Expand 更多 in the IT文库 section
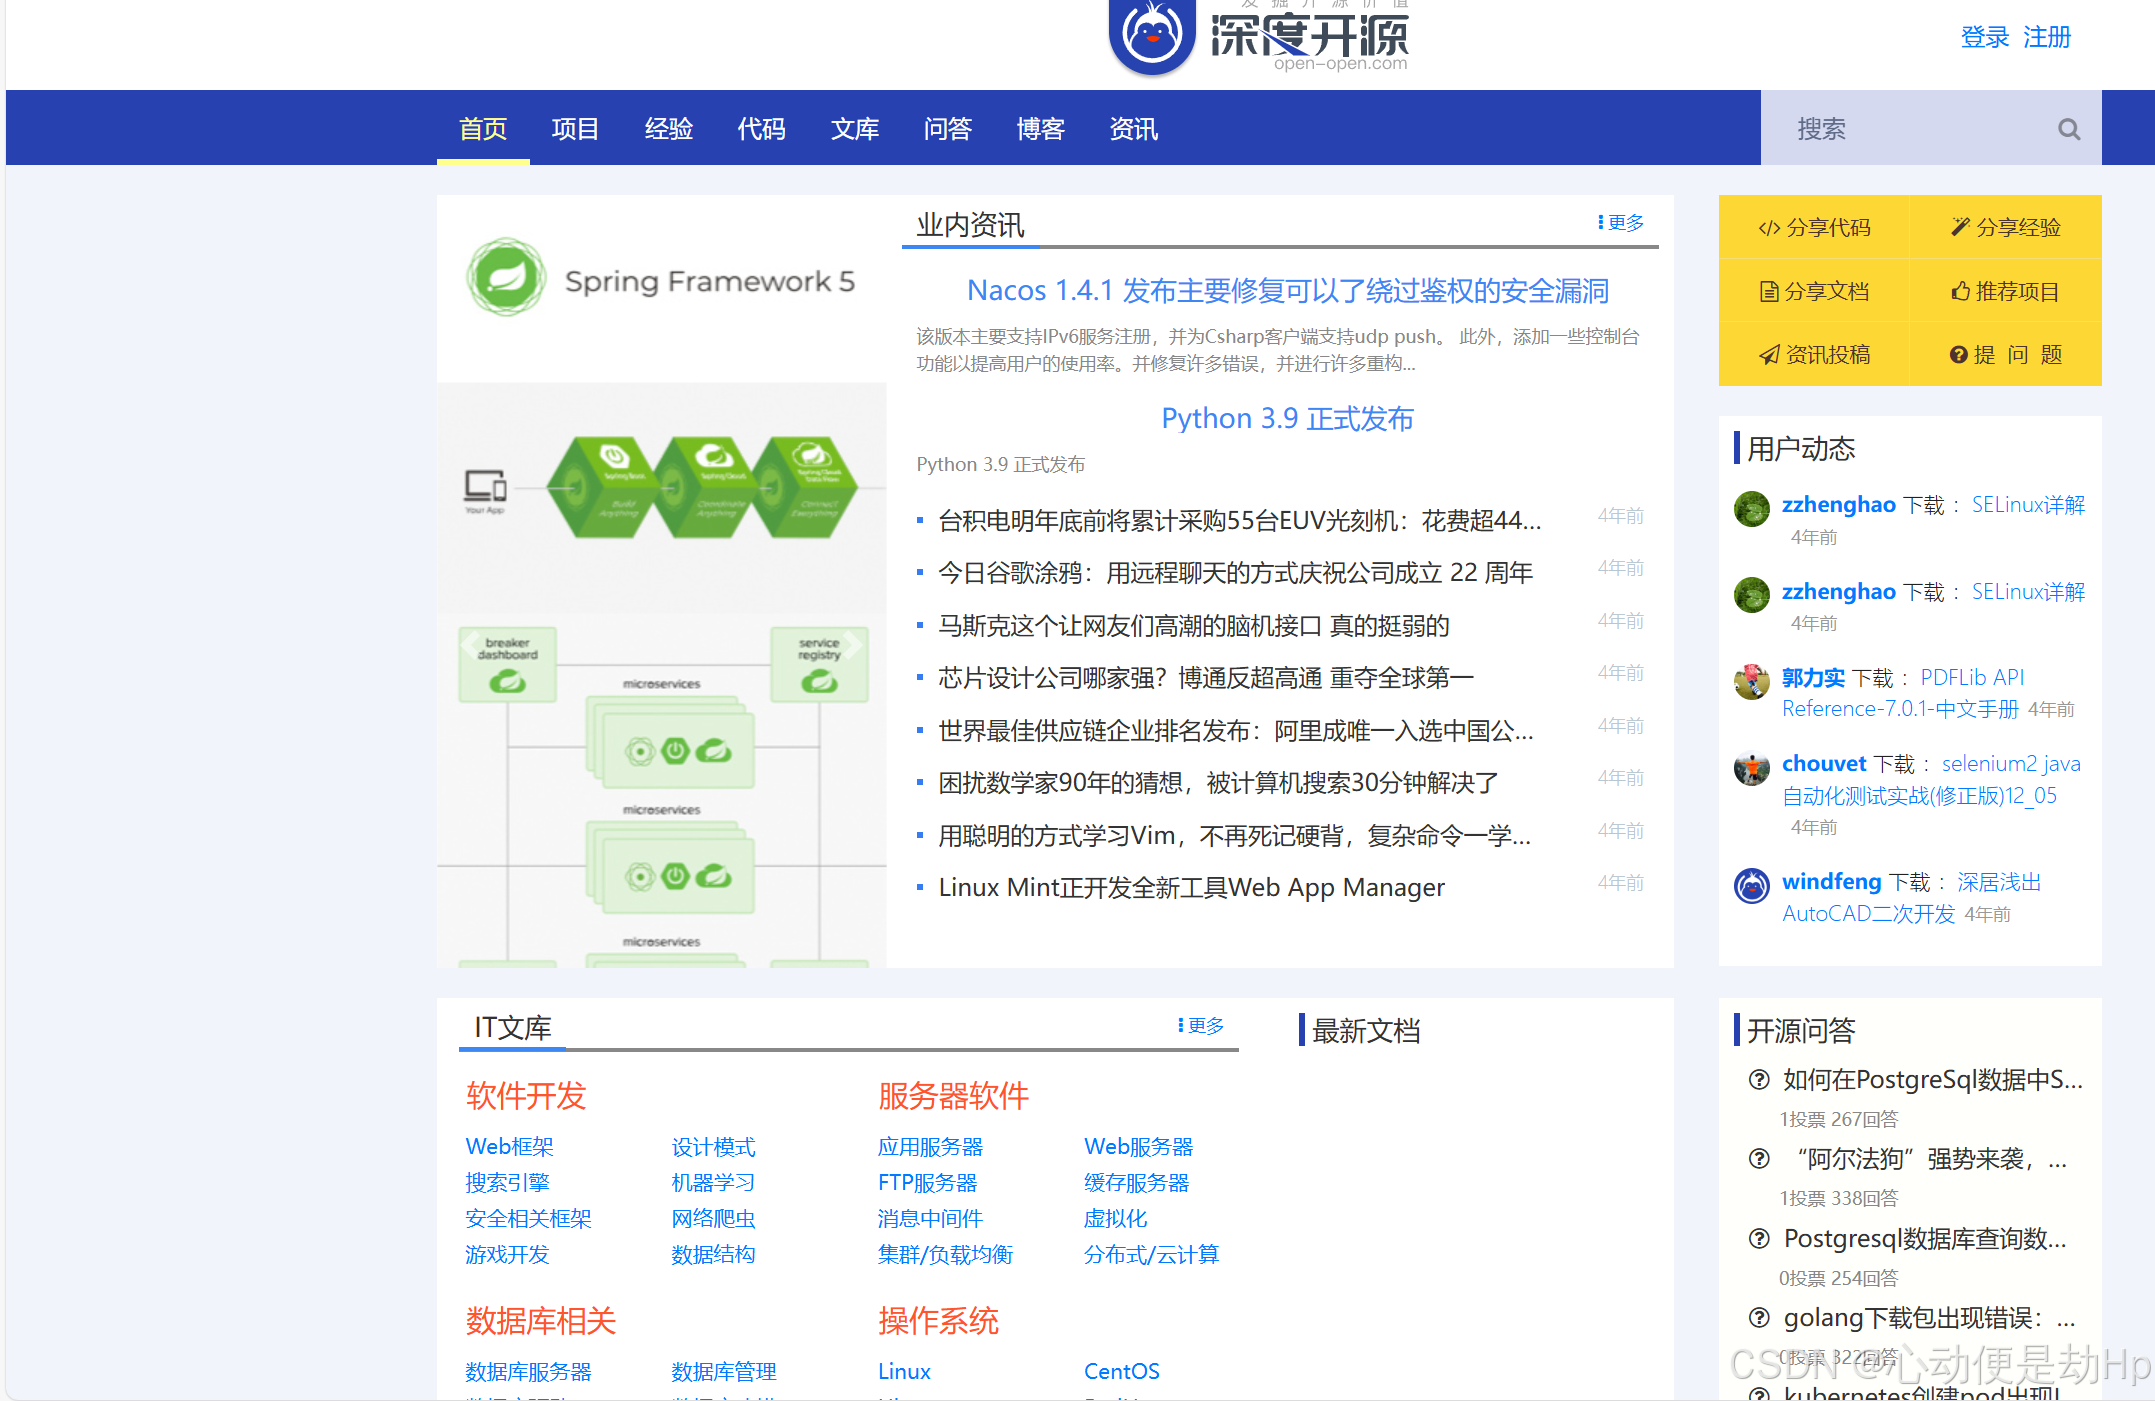Screen dimensions: 2155x1401 [x=1200, y=1026]
